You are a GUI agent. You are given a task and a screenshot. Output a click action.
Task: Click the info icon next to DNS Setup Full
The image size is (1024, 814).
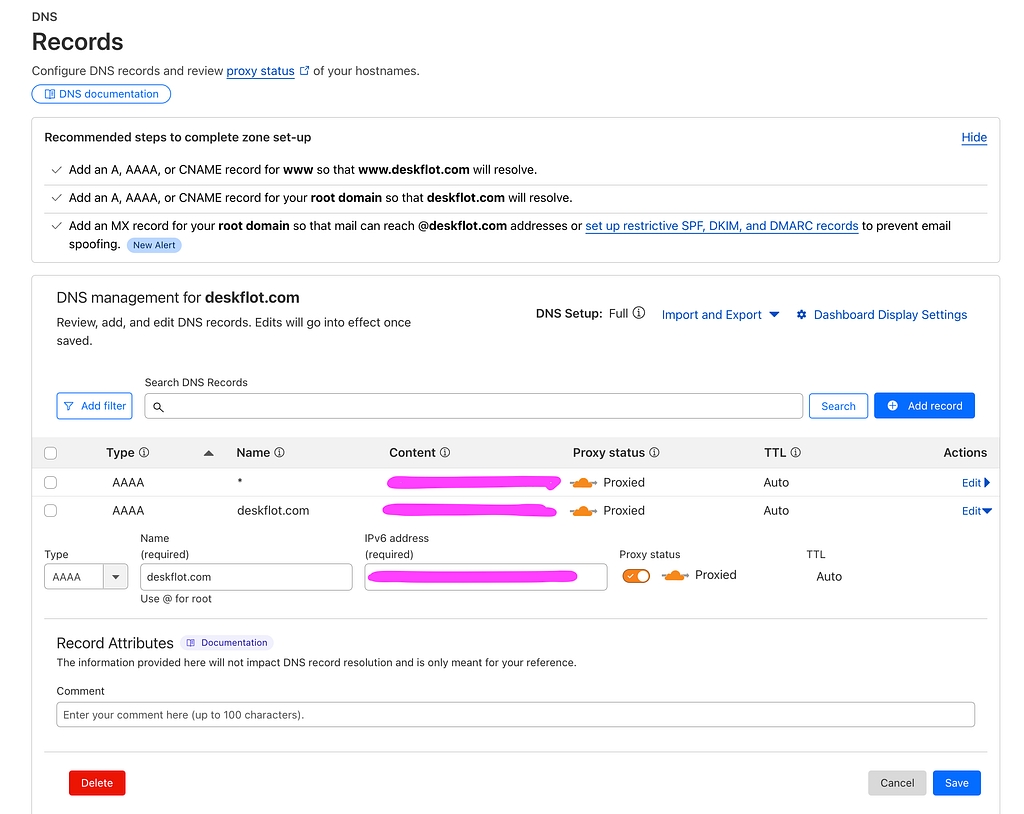[x=639, y=313]
